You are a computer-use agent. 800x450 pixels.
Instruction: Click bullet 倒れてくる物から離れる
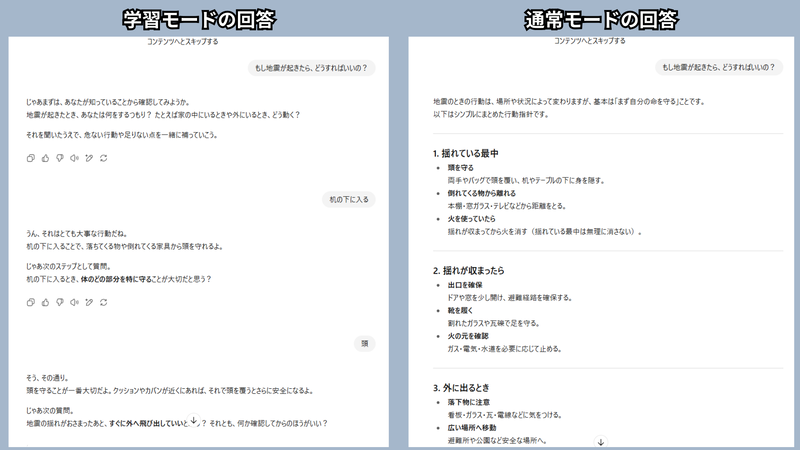pos(482,193)
